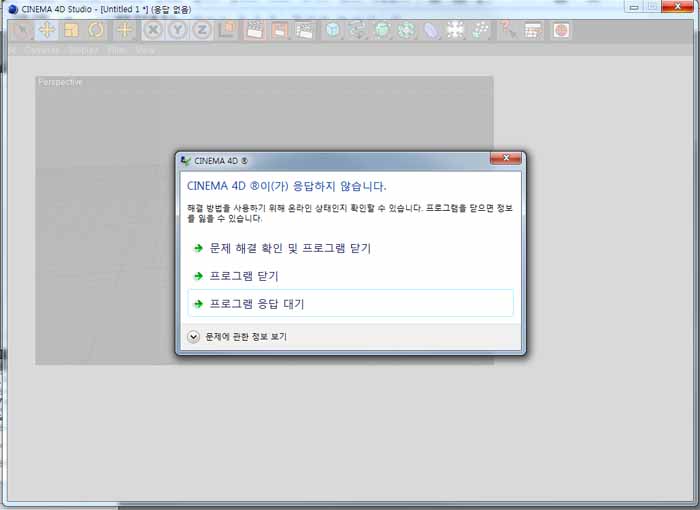700x510 pixels.
Task: Open the Filter viewport menu
Action: (117, 49)
